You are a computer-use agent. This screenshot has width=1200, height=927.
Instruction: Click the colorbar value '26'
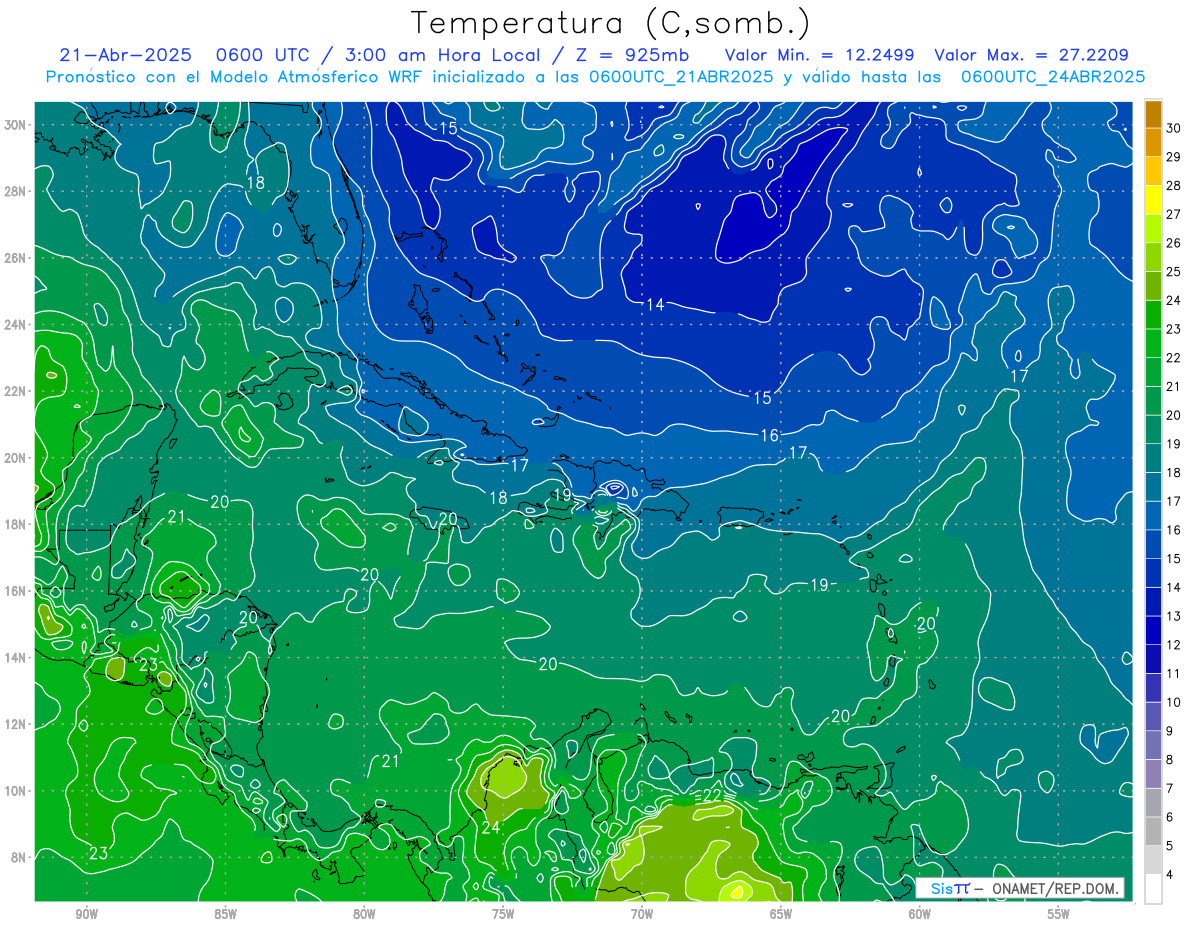[x=1174, y=242]
